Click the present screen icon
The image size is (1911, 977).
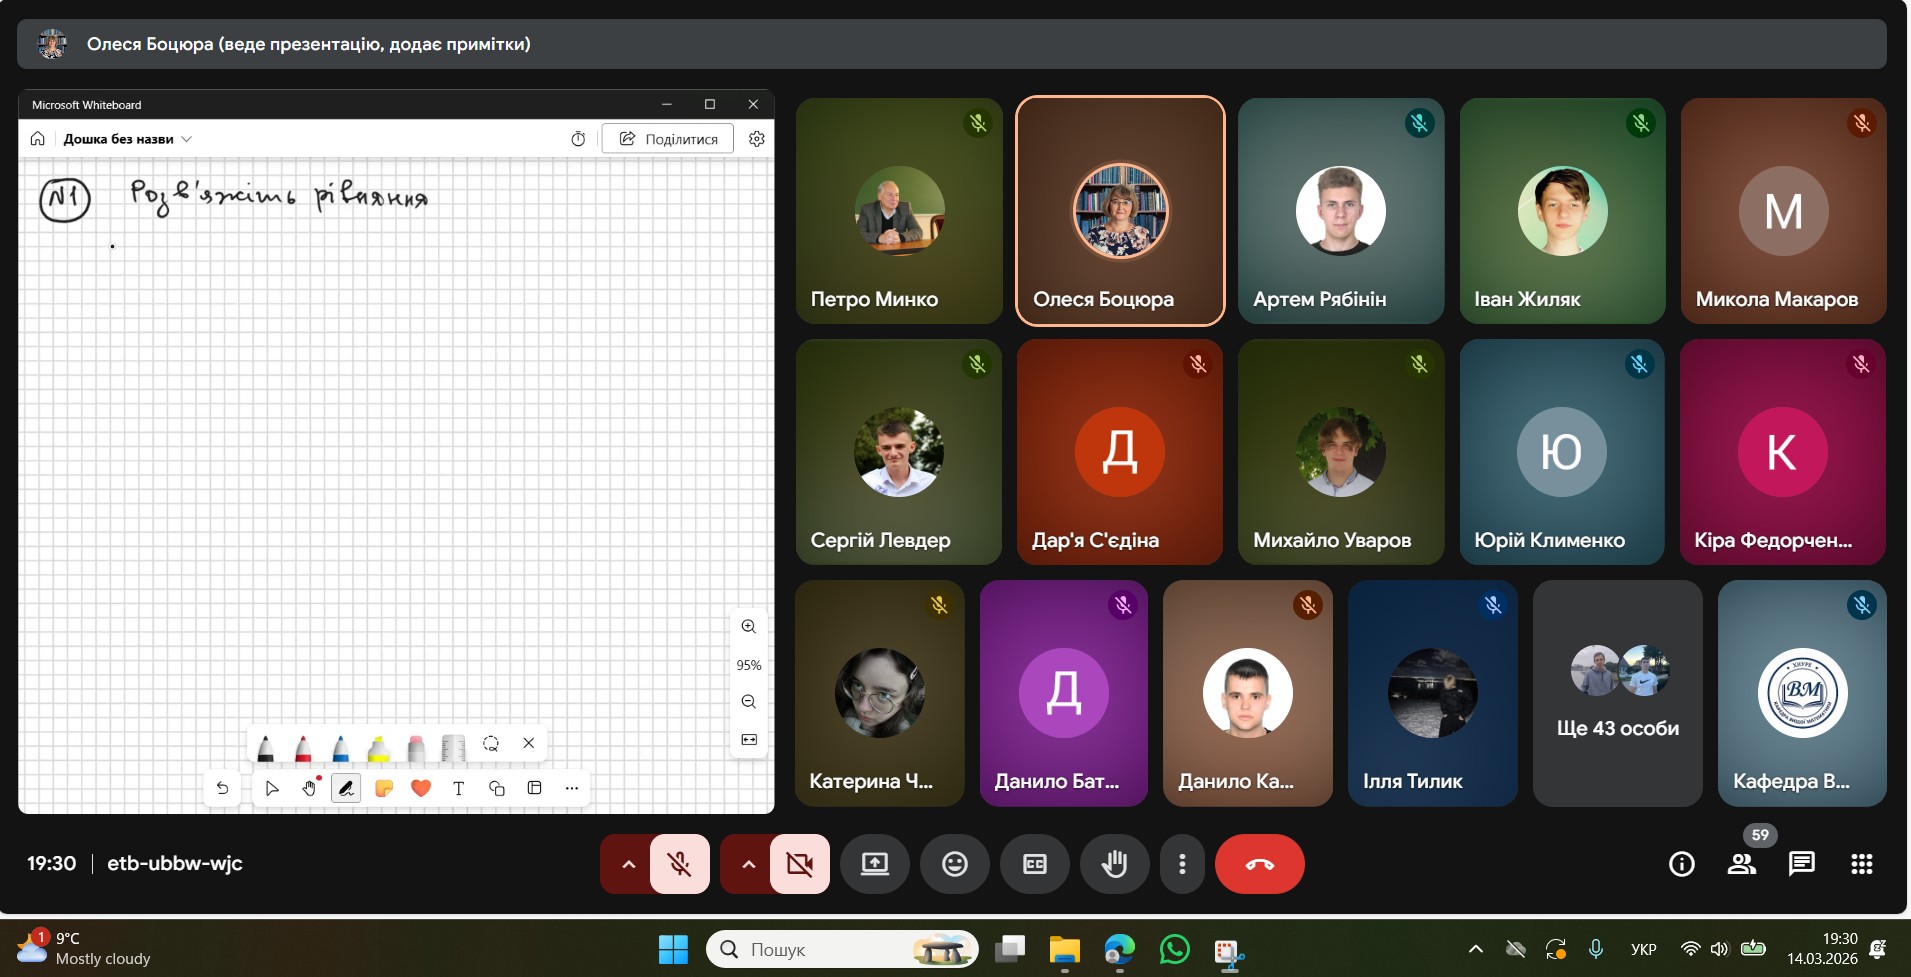pos(875,864)
